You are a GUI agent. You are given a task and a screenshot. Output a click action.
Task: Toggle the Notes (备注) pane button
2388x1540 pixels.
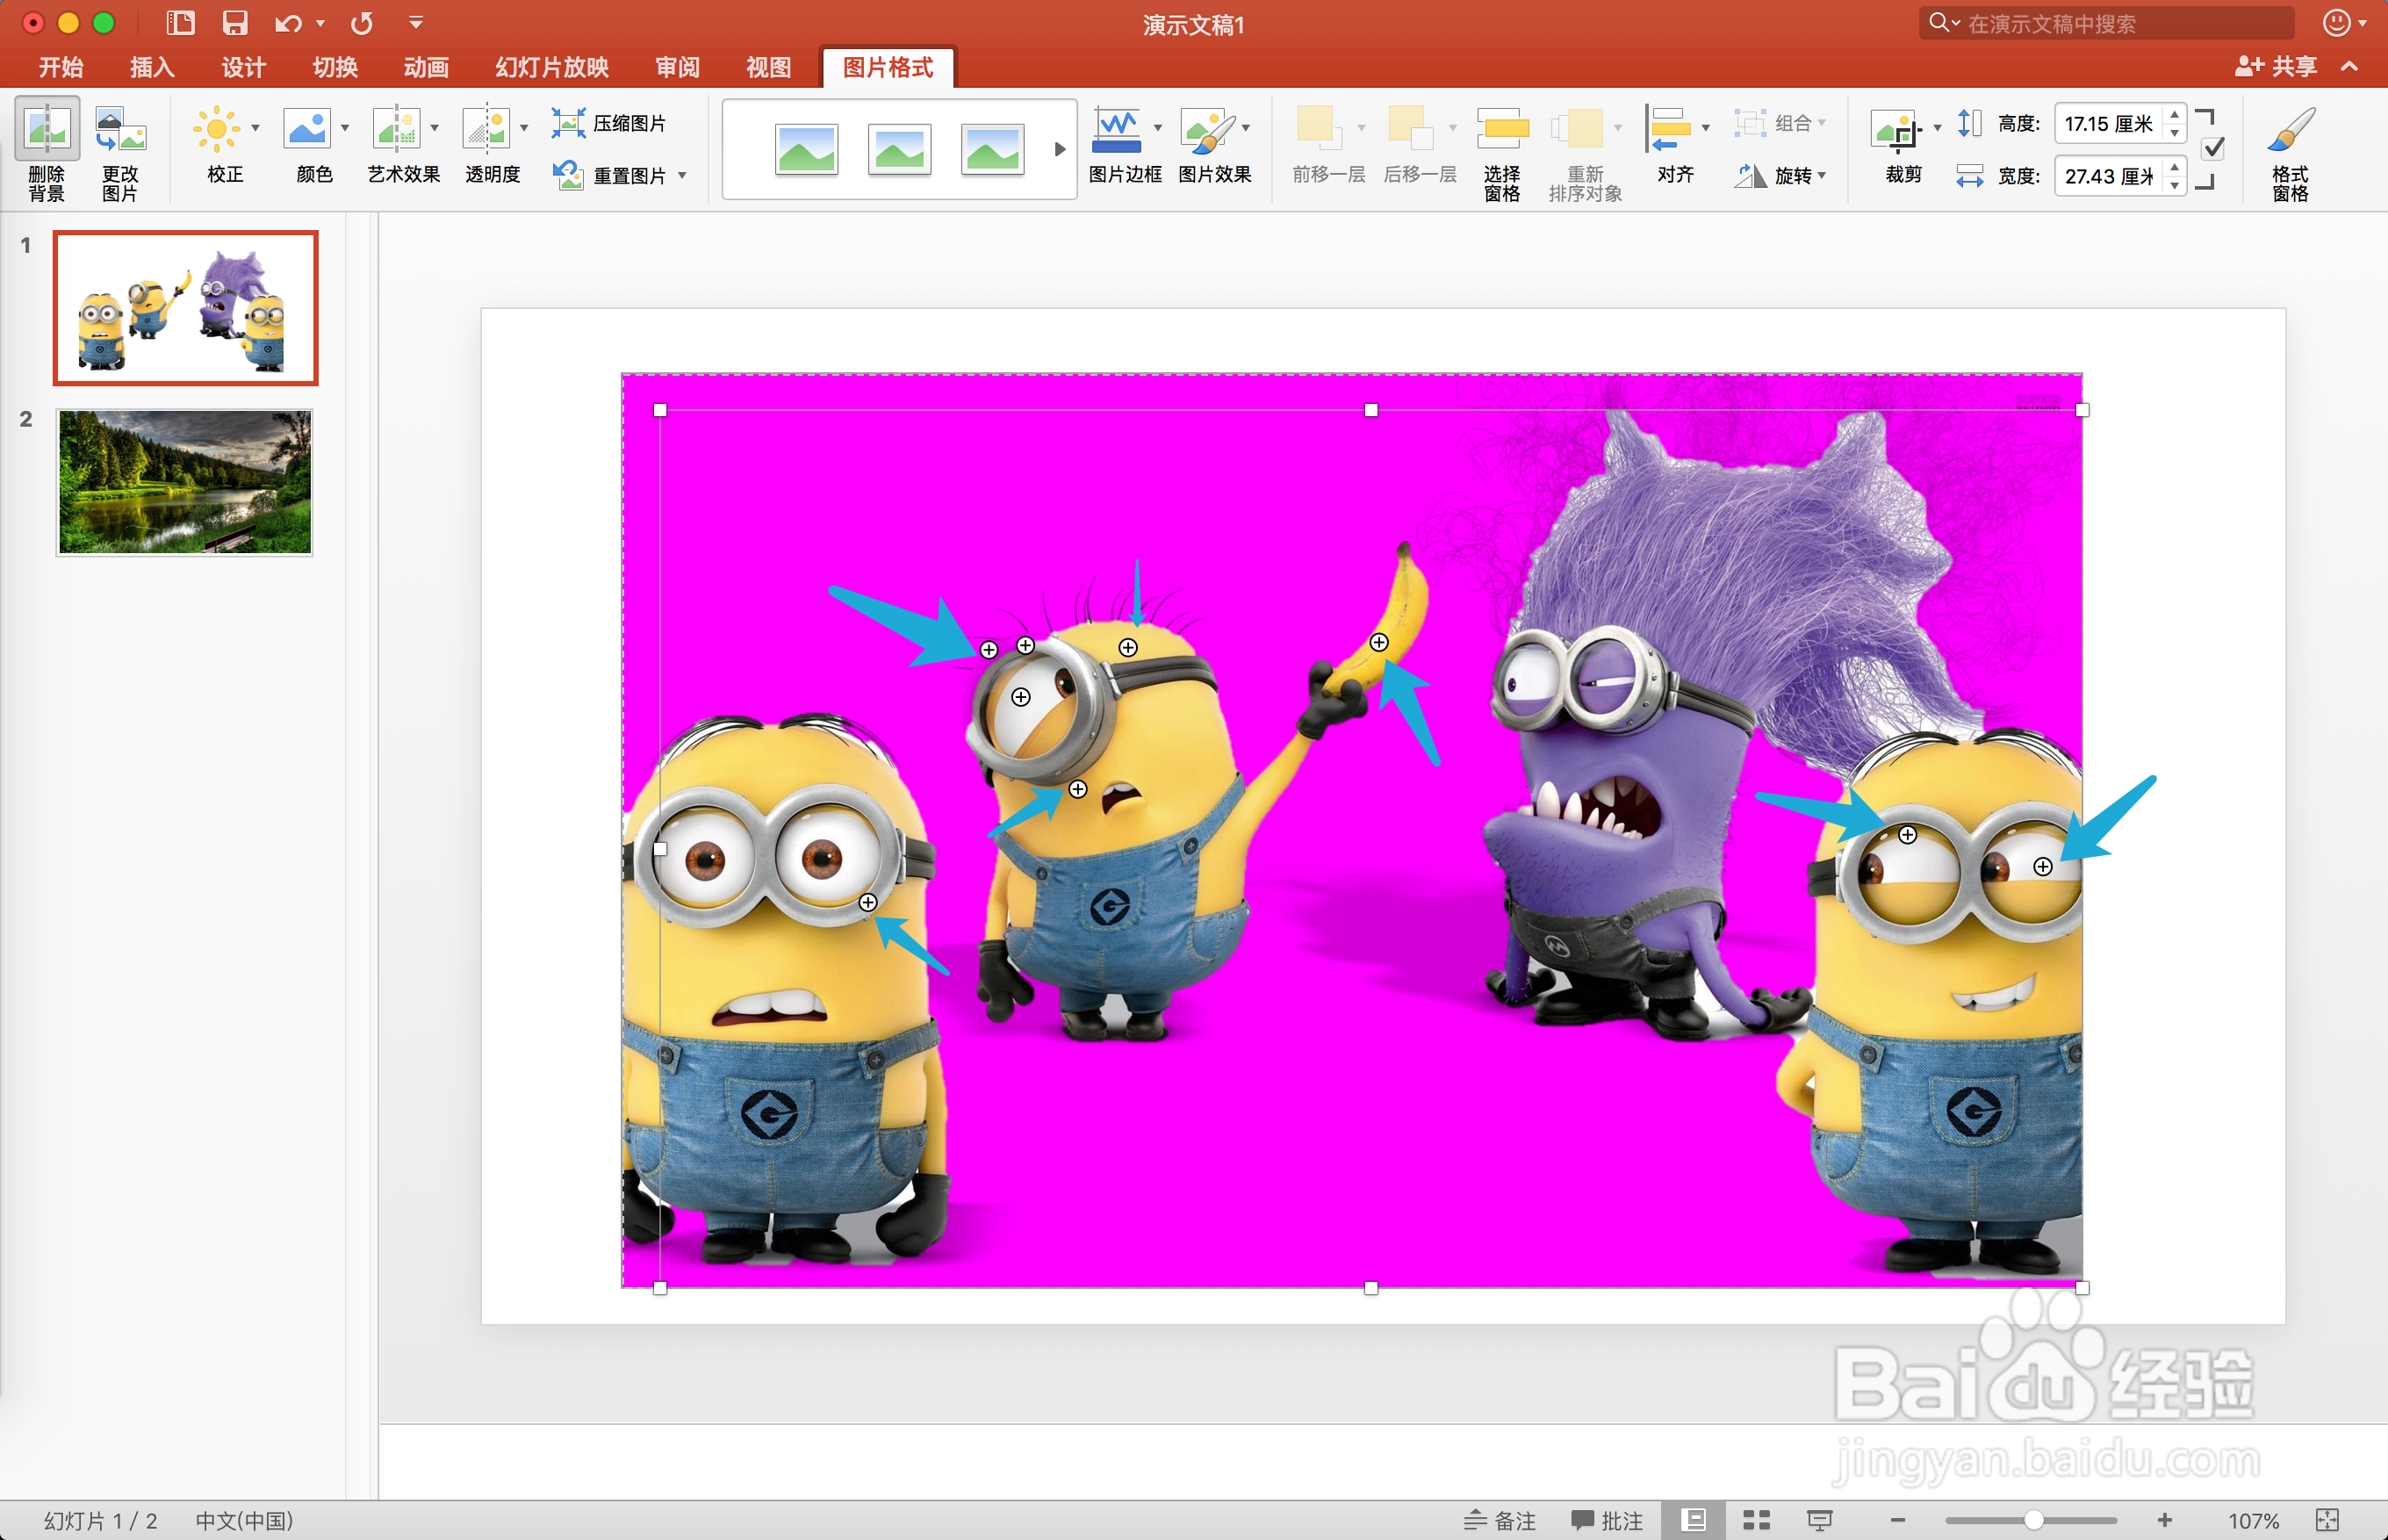point(1500,1520)
